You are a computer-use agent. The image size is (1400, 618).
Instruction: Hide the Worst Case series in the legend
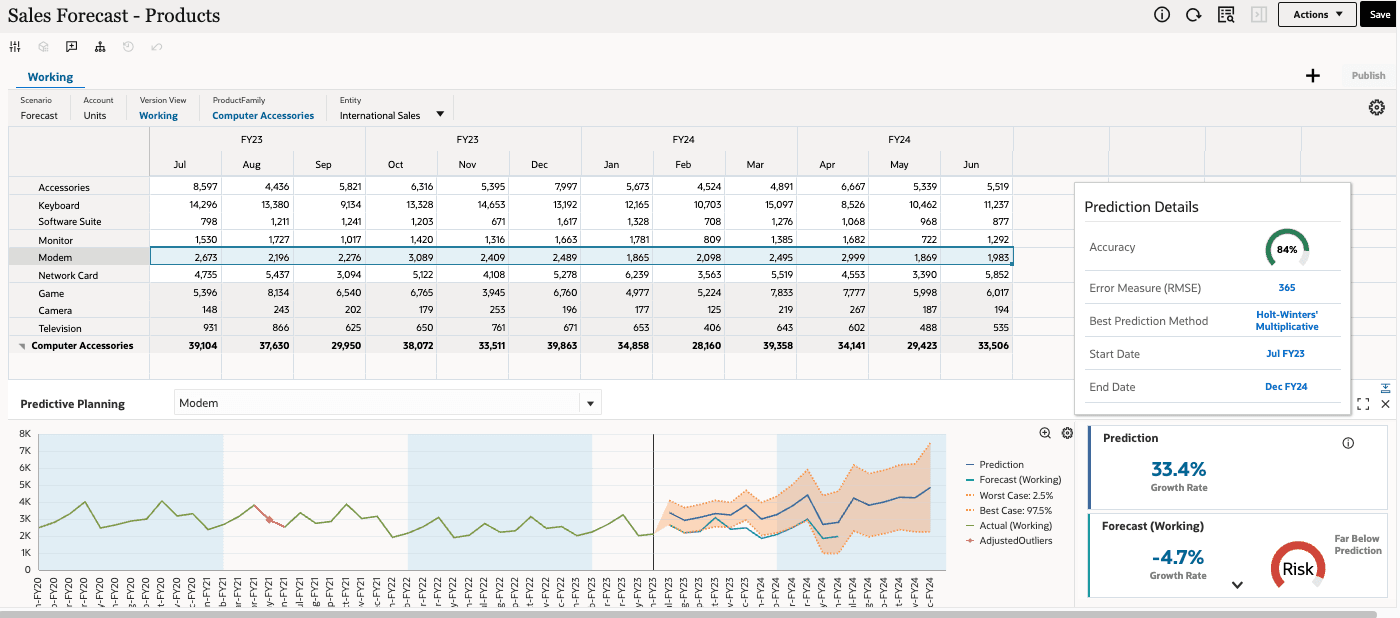1020,495
